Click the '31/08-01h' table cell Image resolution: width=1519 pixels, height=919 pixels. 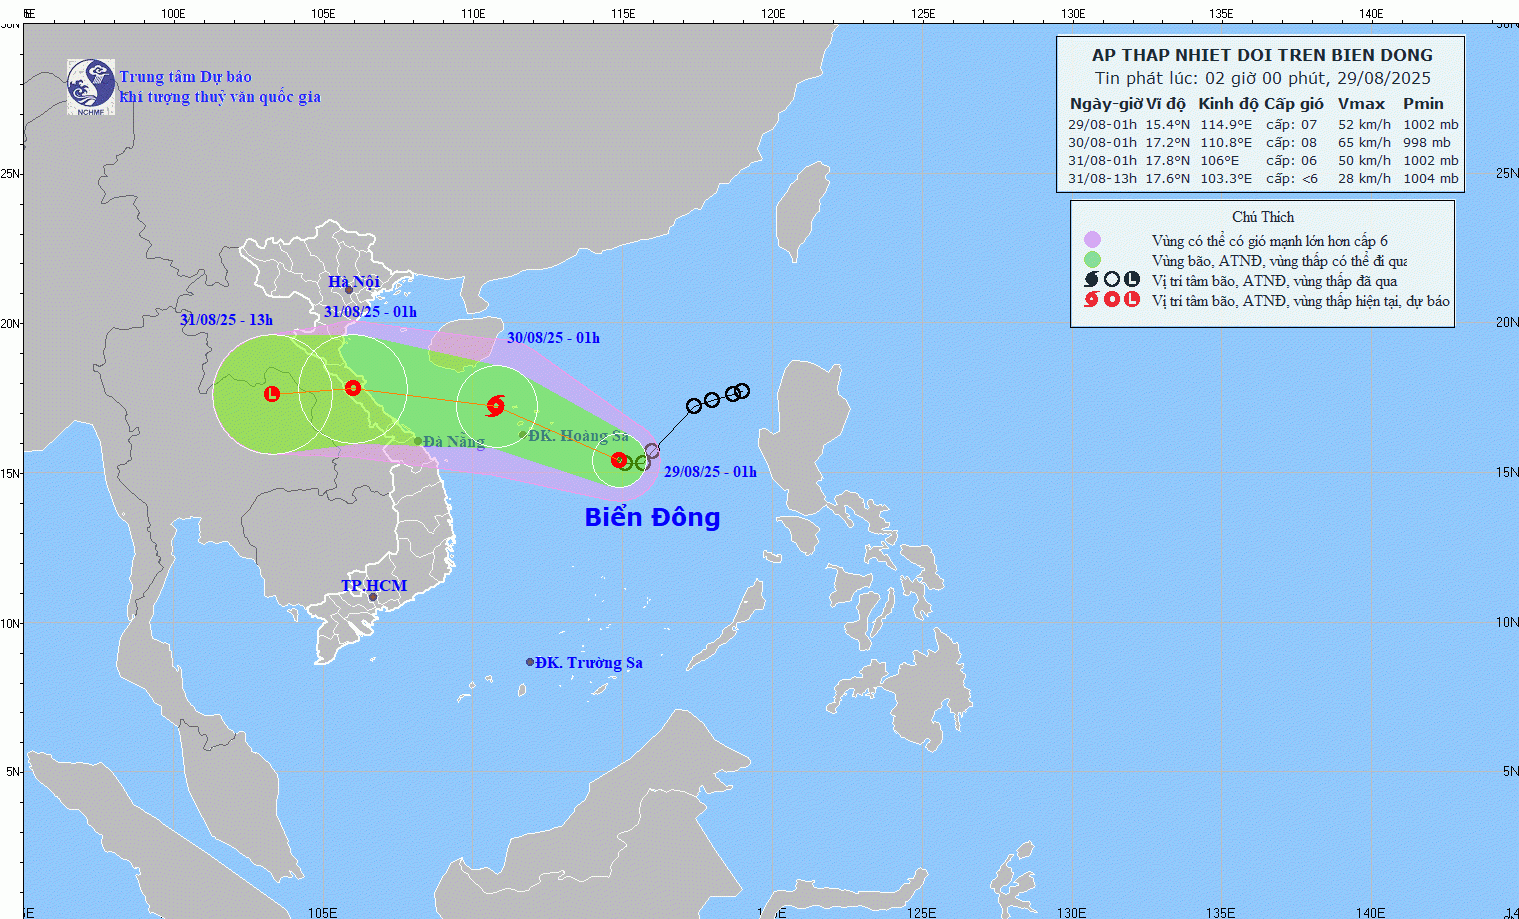click(x=1102, y=161)
